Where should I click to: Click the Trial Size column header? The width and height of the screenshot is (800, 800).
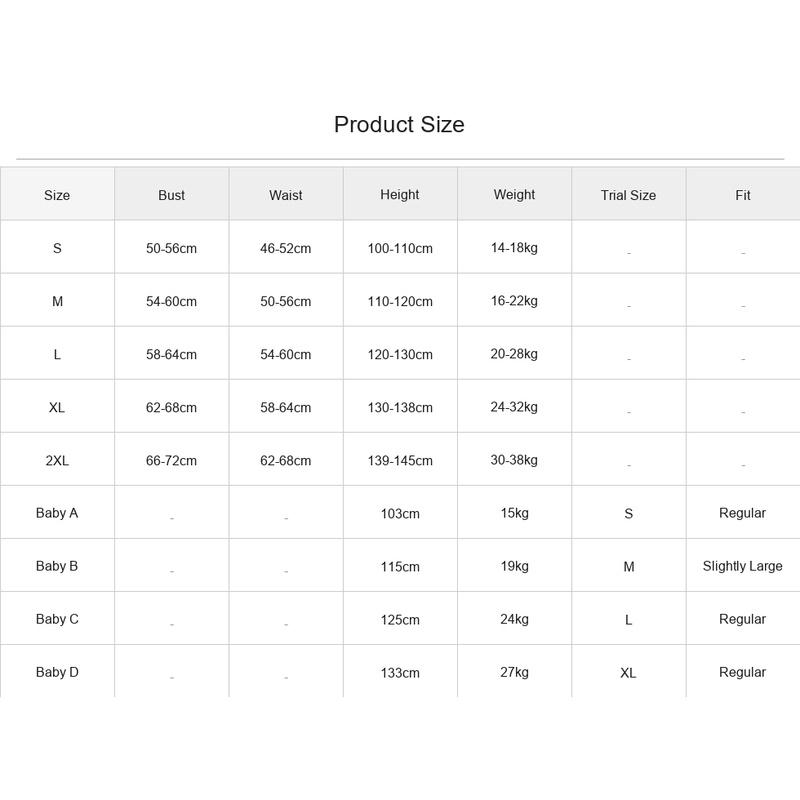tap(629, 195)
